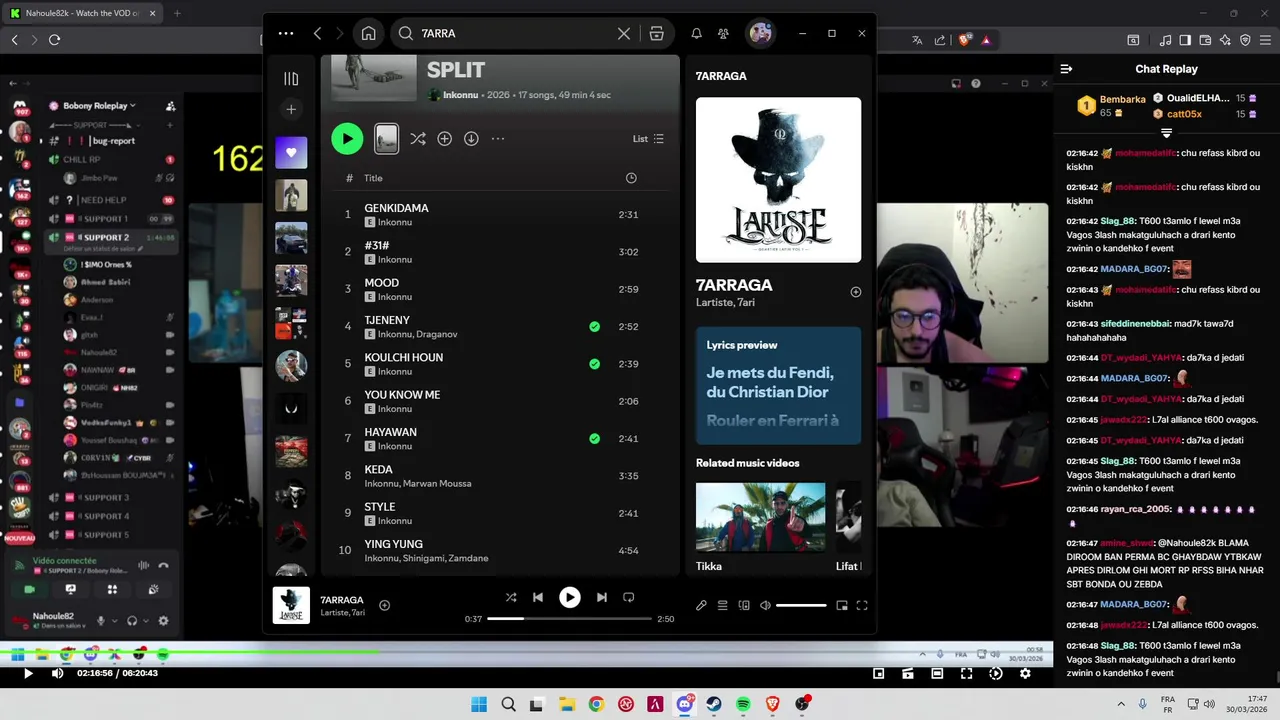Open the Lartiste album cover in panel

(778, 180)
